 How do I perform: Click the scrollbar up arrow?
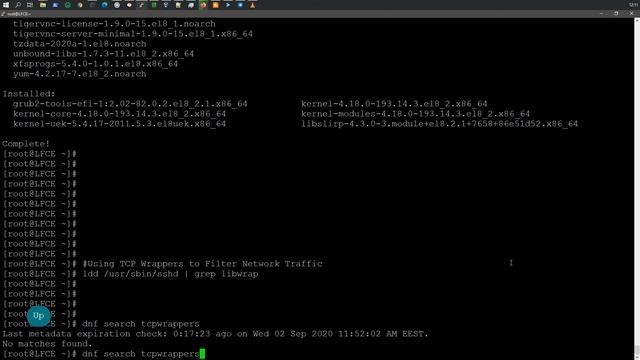(x=637, y=20)
